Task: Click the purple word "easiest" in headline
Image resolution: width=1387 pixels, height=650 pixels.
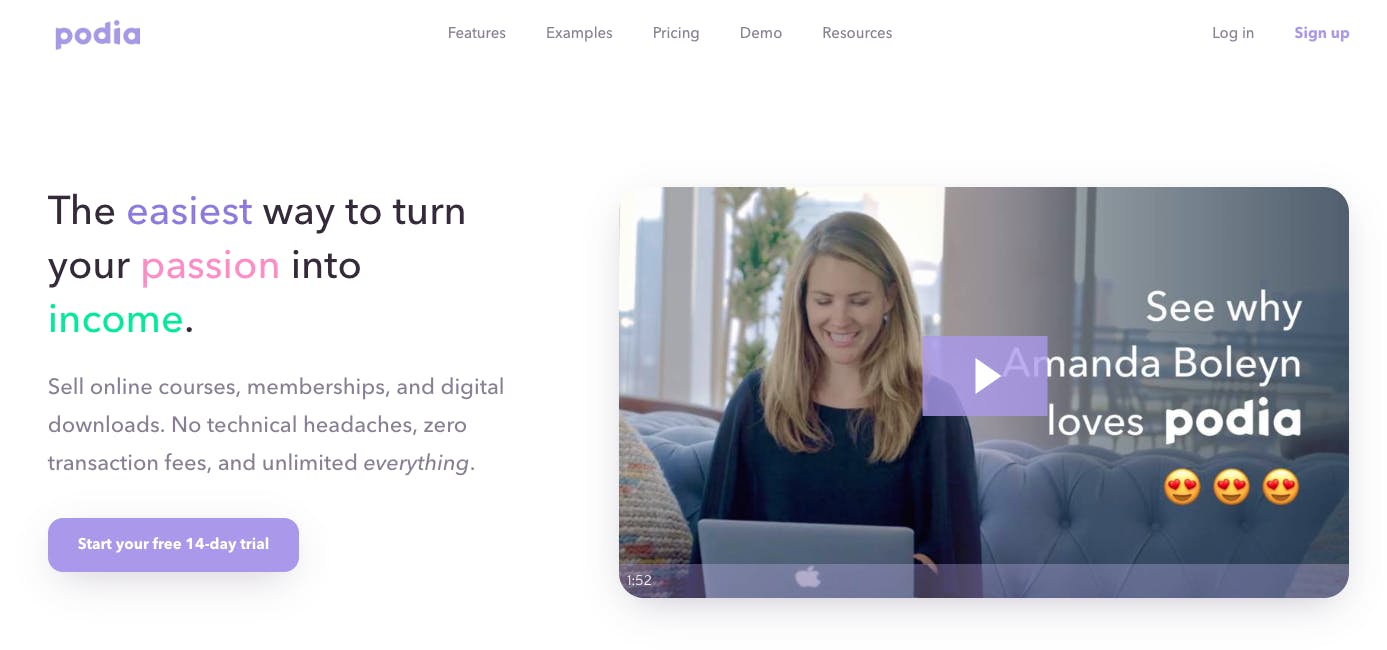Action: coord(189,212)
